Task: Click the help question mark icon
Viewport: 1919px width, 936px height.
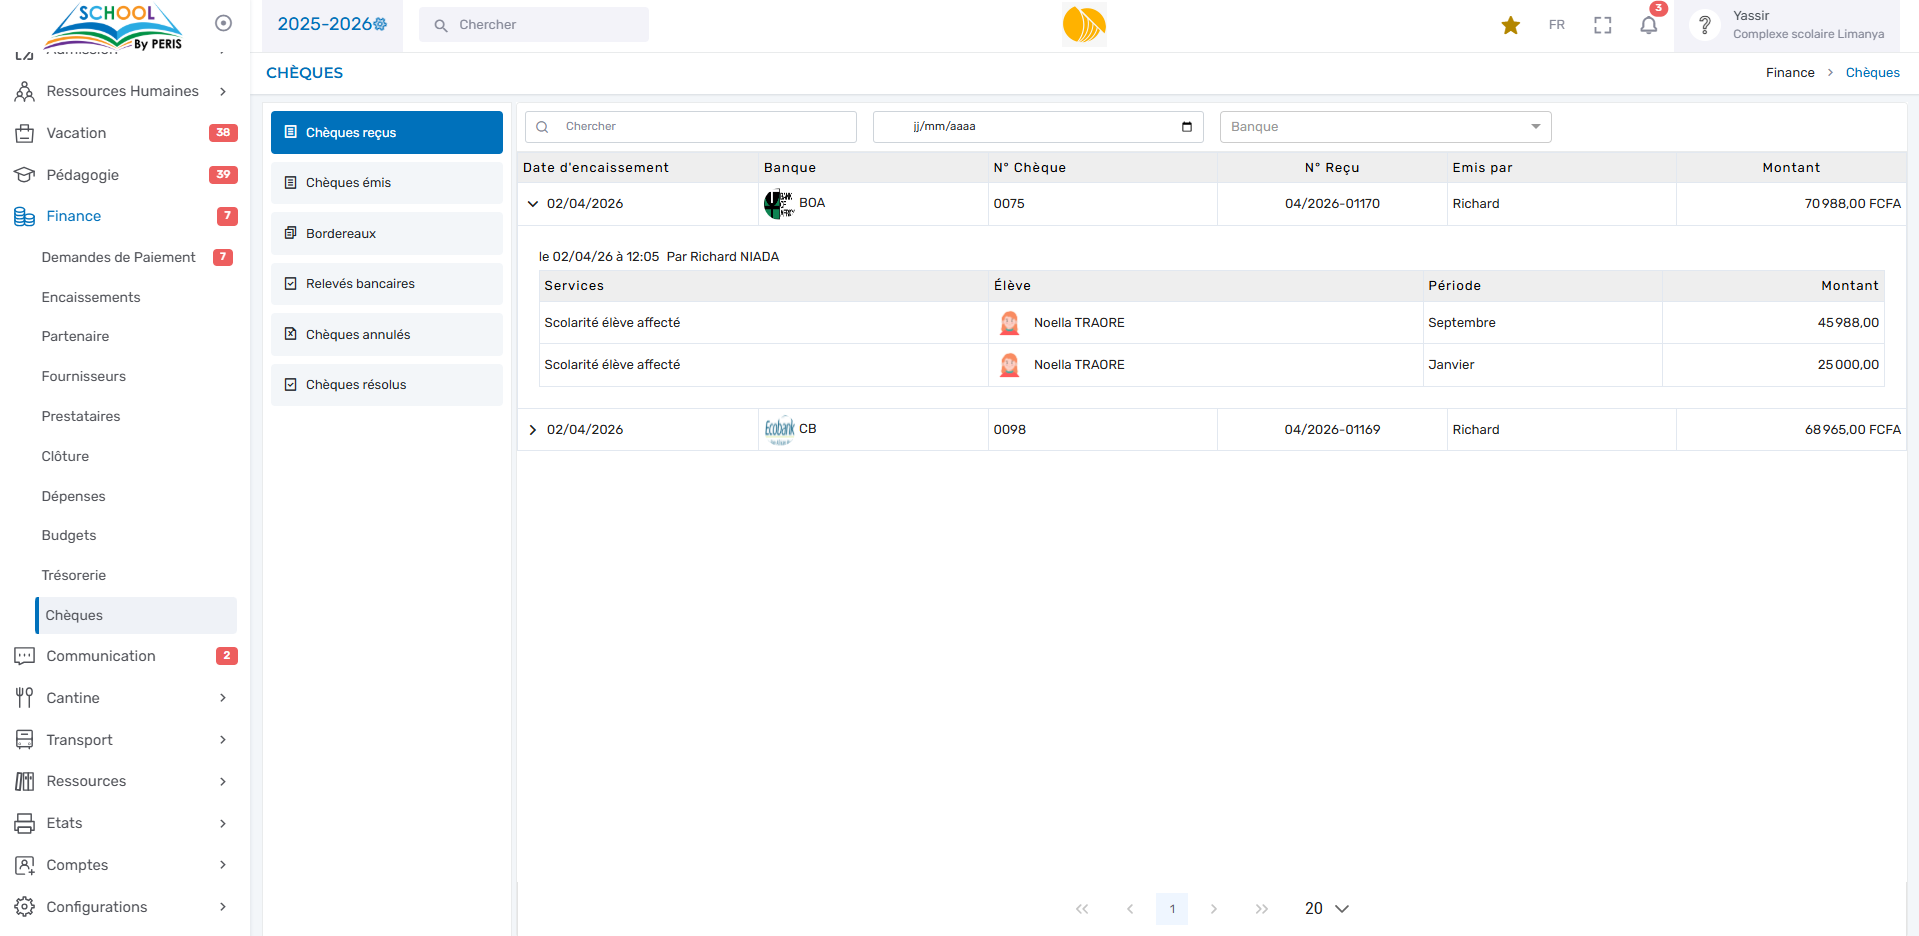Action: pyautogui.click(x=1704, y=25)
